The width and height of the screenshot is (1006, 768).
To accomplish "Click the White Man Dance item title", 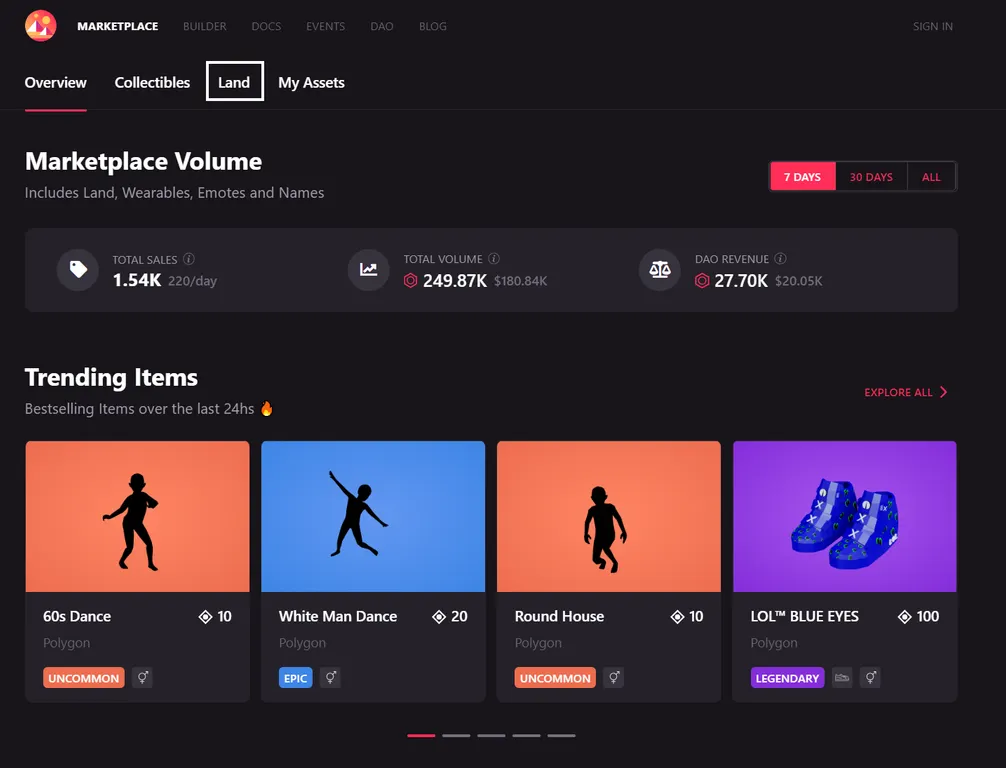I will click(x=338, y=617).
